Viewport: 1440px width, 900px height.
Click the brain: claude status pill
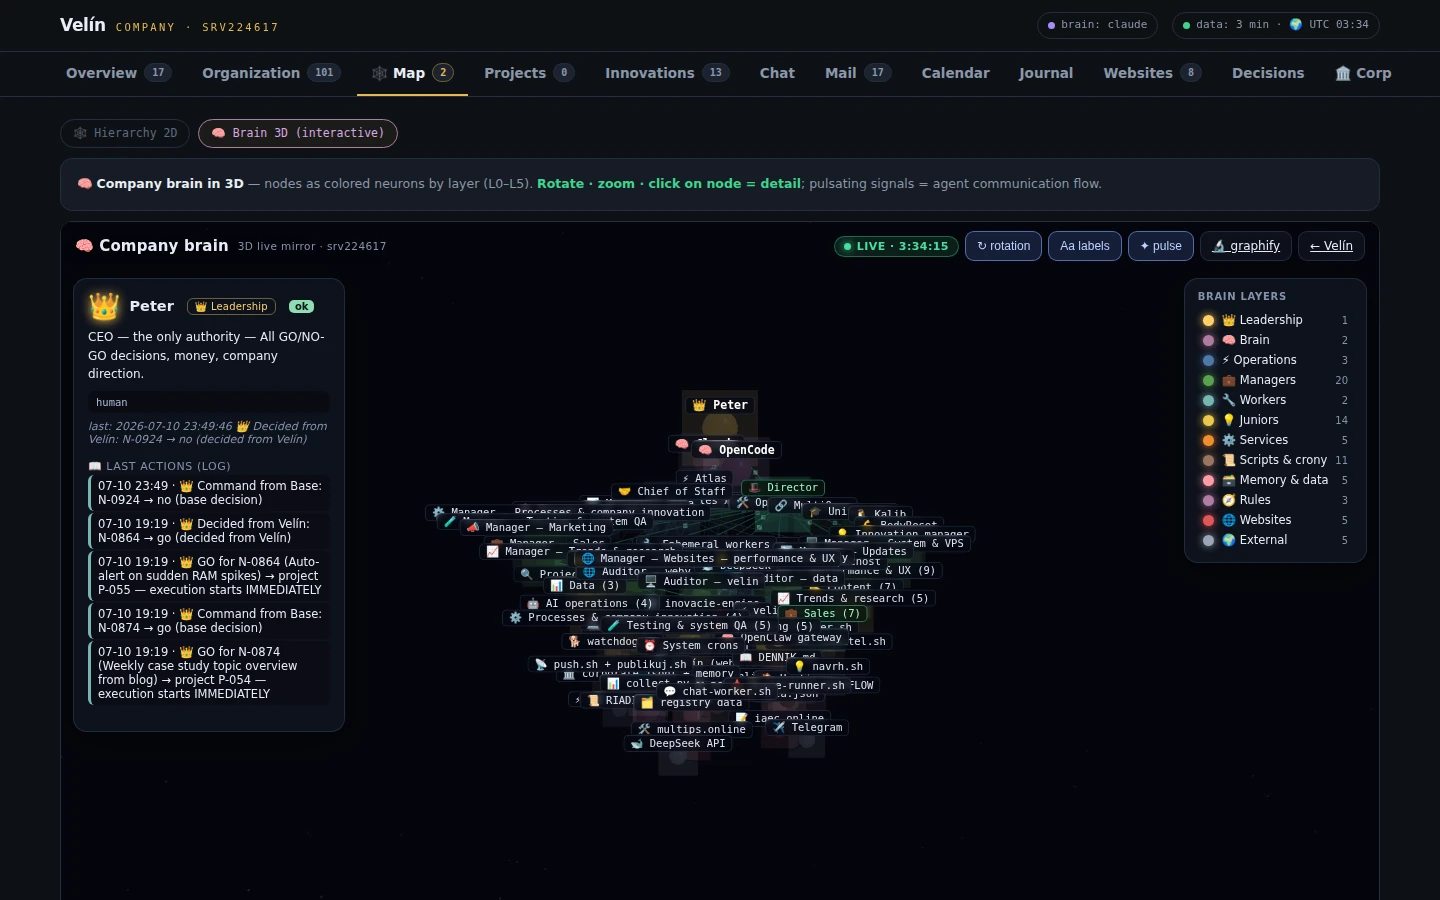[x=1097, y=25]
